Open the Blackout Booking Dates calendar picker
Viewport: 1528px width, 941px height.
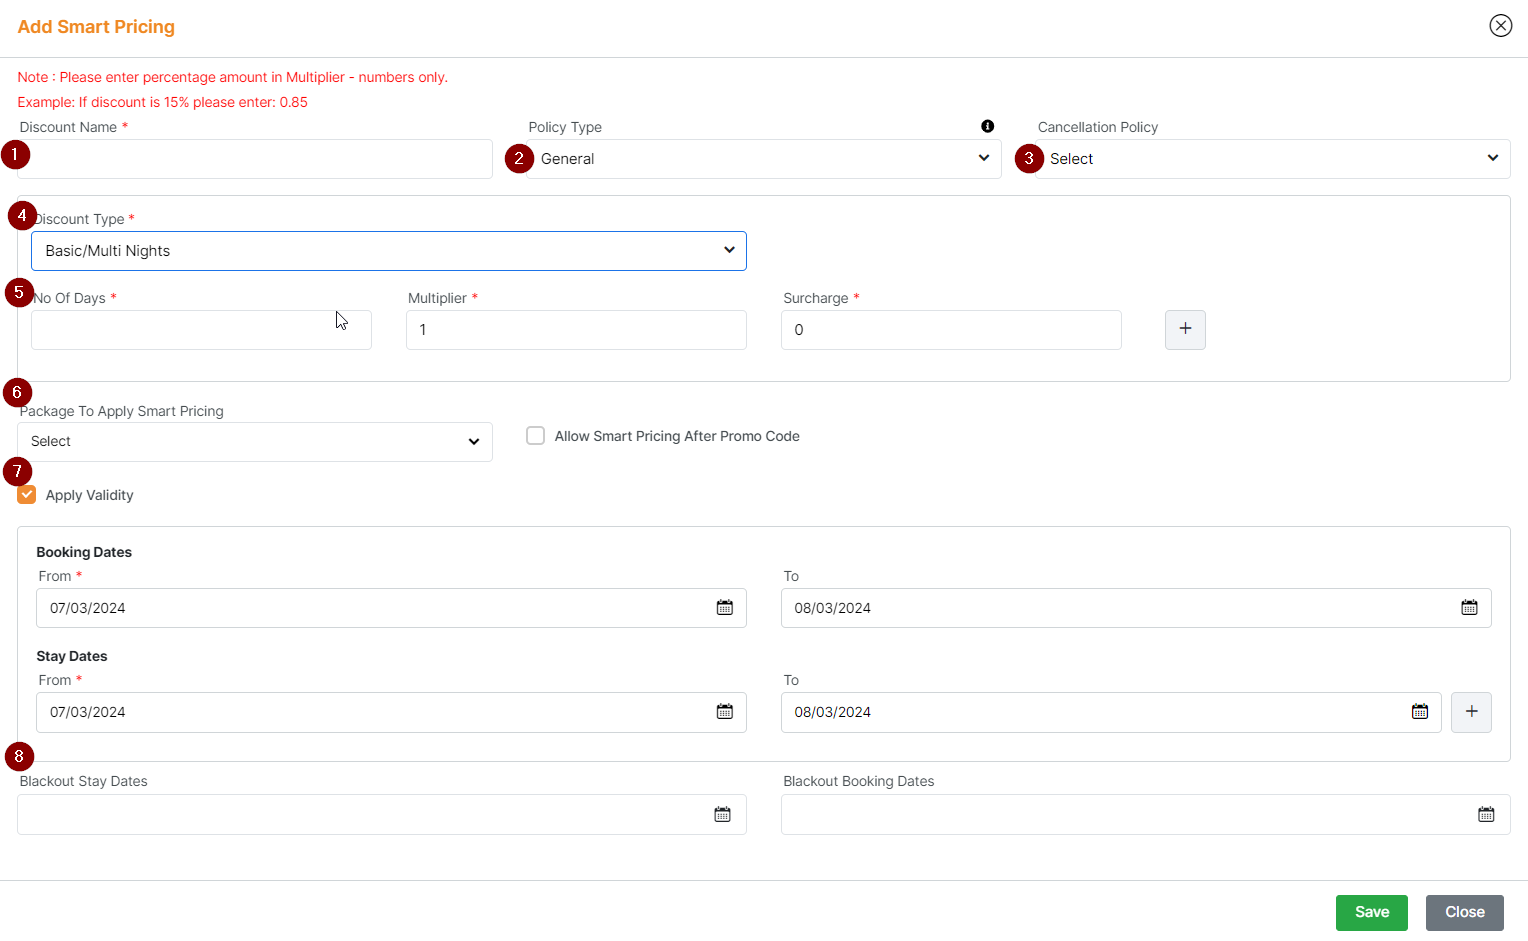(1487, 813)
